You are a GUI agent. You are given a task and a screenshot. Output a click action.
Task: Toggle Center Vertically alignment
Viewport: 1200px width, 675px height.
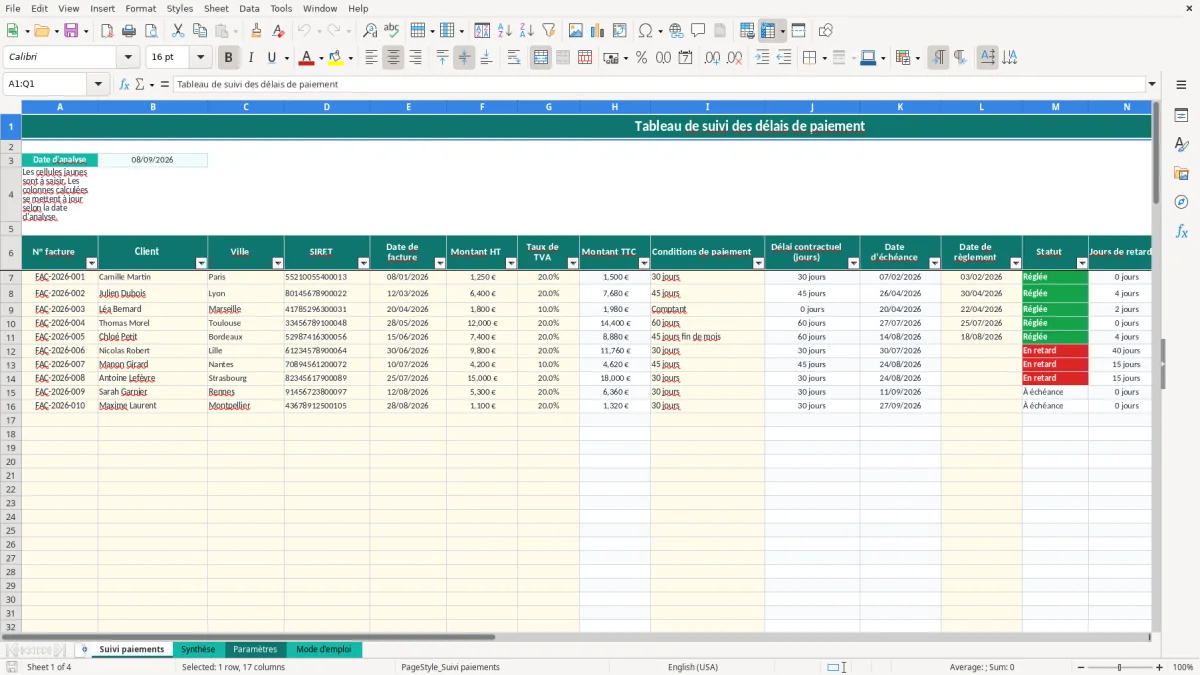[464, 58]
